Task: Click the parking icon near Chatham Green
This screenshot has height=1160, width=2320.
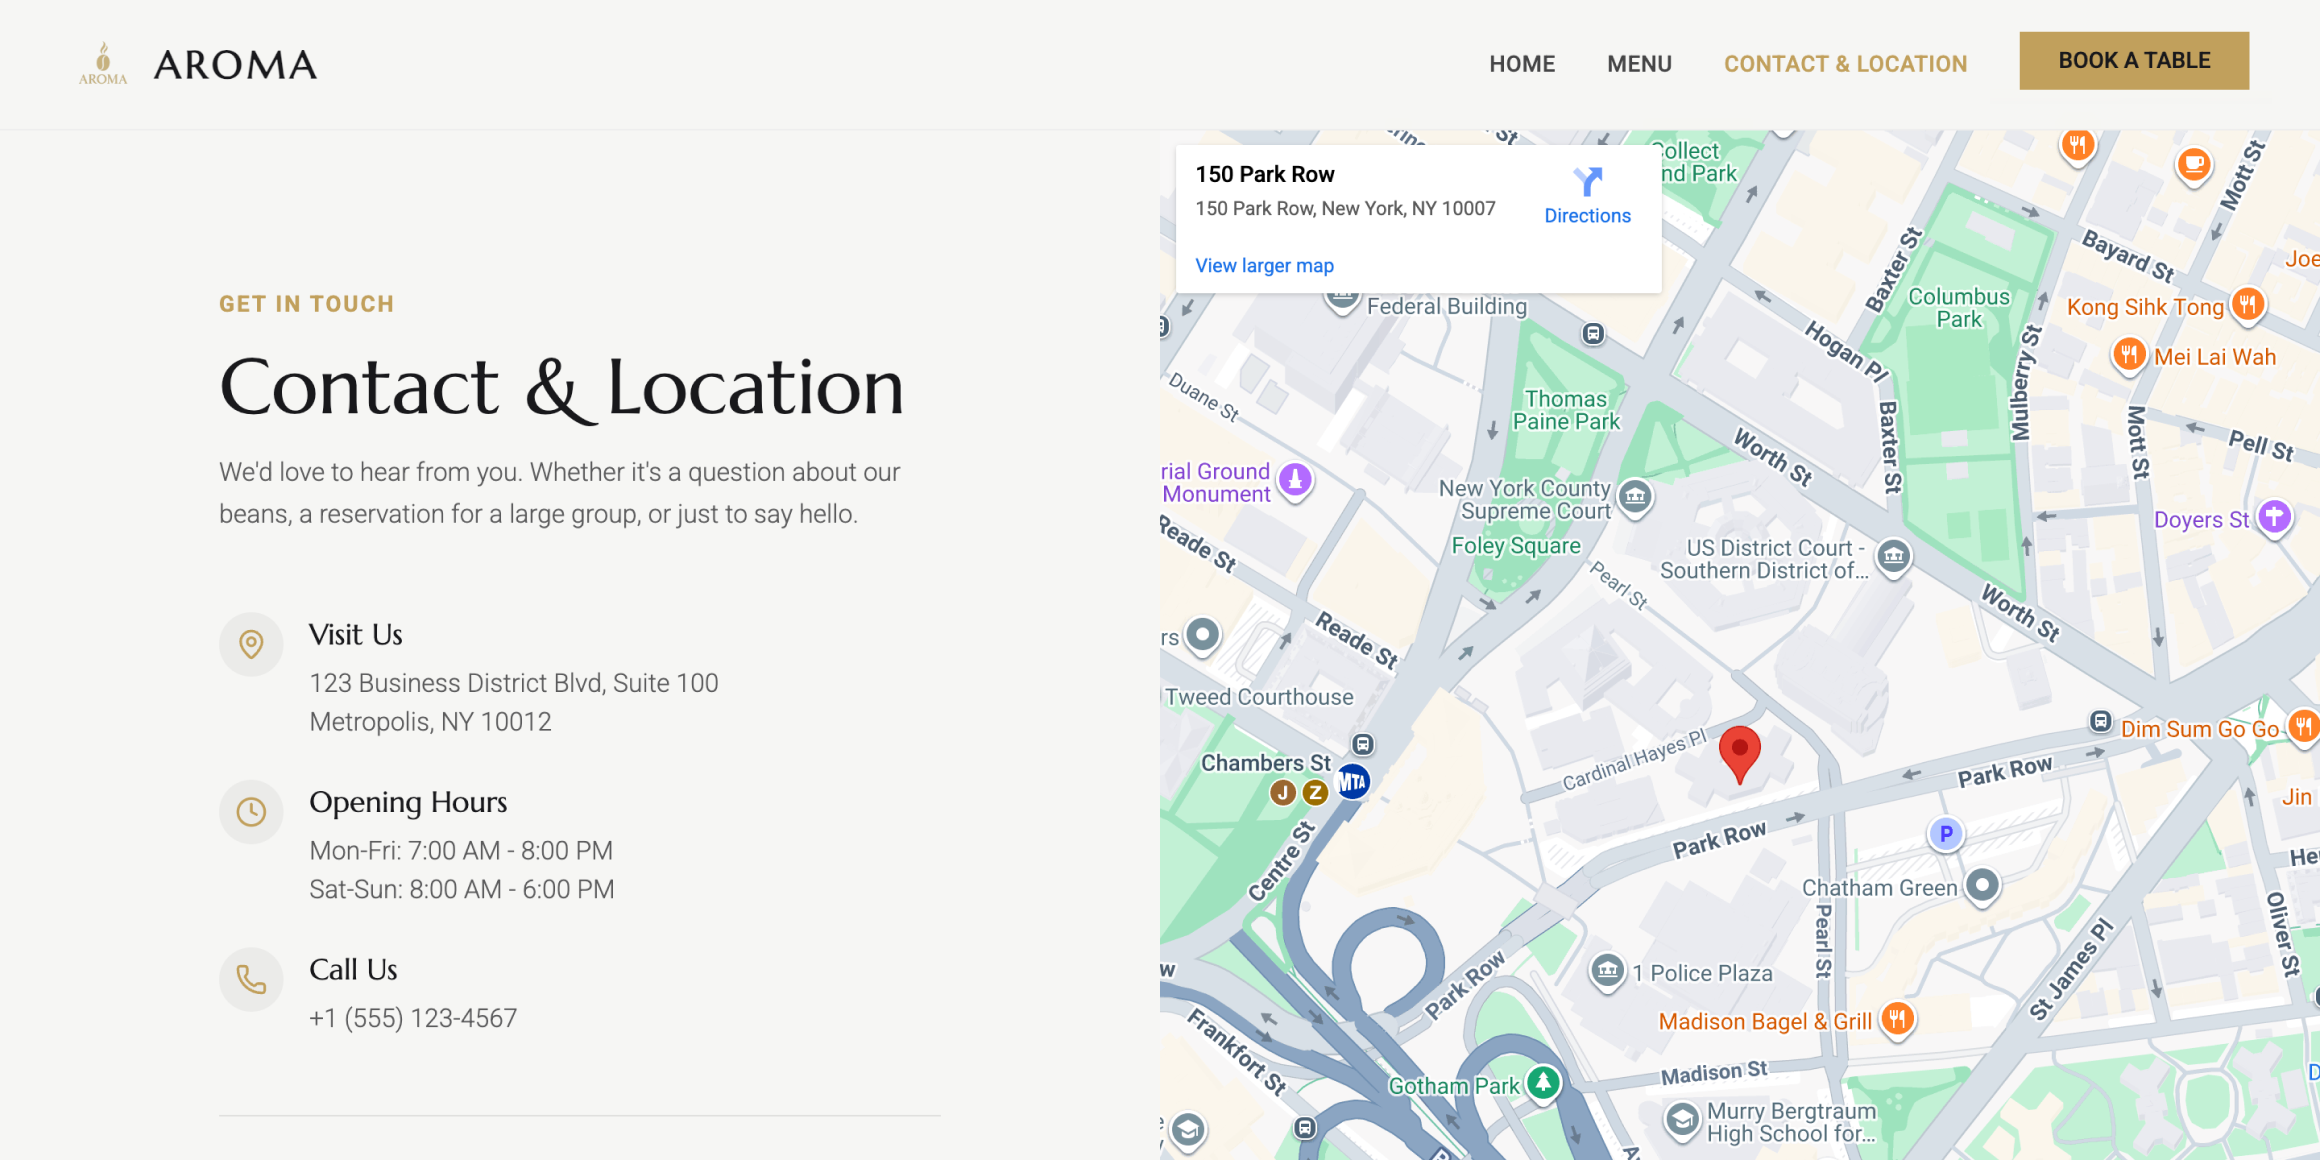Action: tap(1945, 833)
